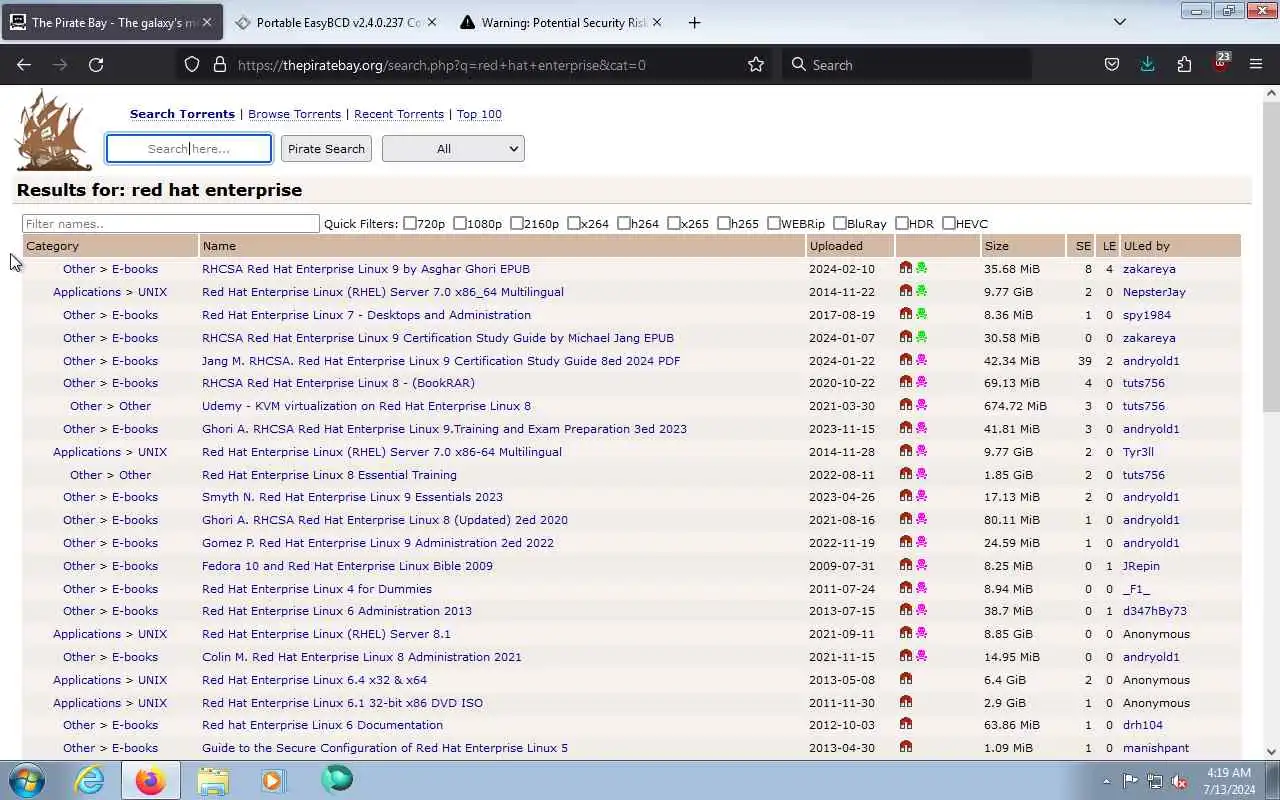The image size is (1280, 800).
Task: Open the uploader zakareya's profile on the first row
Action: click(1149, 268)
